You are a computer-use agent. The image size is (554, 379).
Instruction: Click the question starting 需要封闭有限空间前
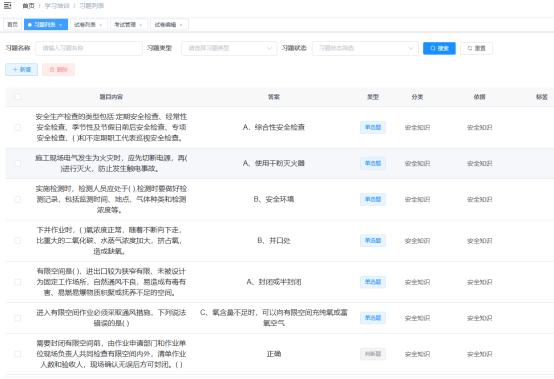click(x=111, y=354)
